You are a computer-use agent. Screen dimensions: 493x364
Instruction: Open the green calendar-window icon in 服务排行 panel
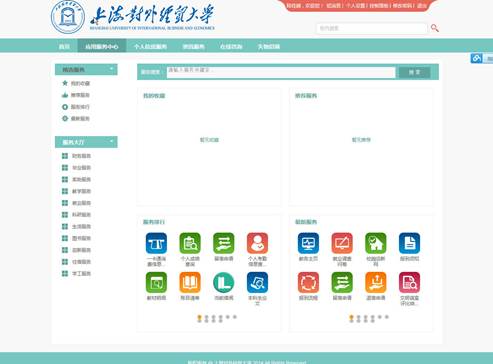coord(156,283)
